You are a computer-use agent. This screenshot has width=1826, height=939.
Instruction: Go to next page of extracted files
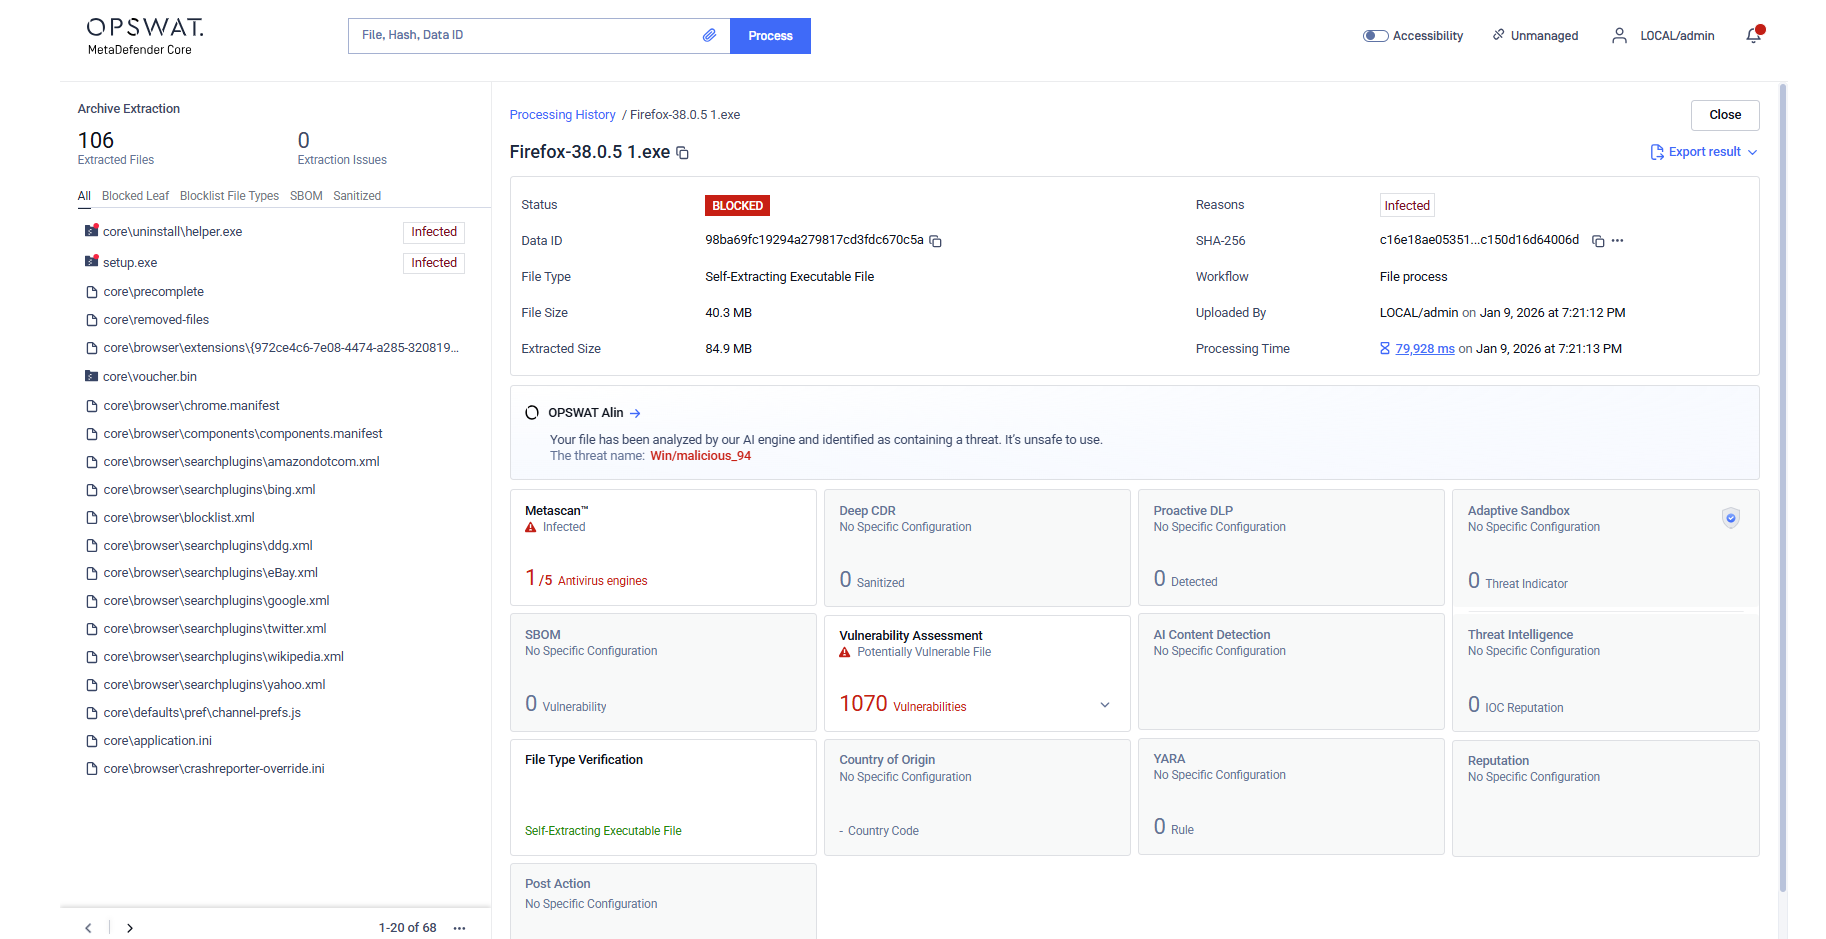[x=130, y=928]
